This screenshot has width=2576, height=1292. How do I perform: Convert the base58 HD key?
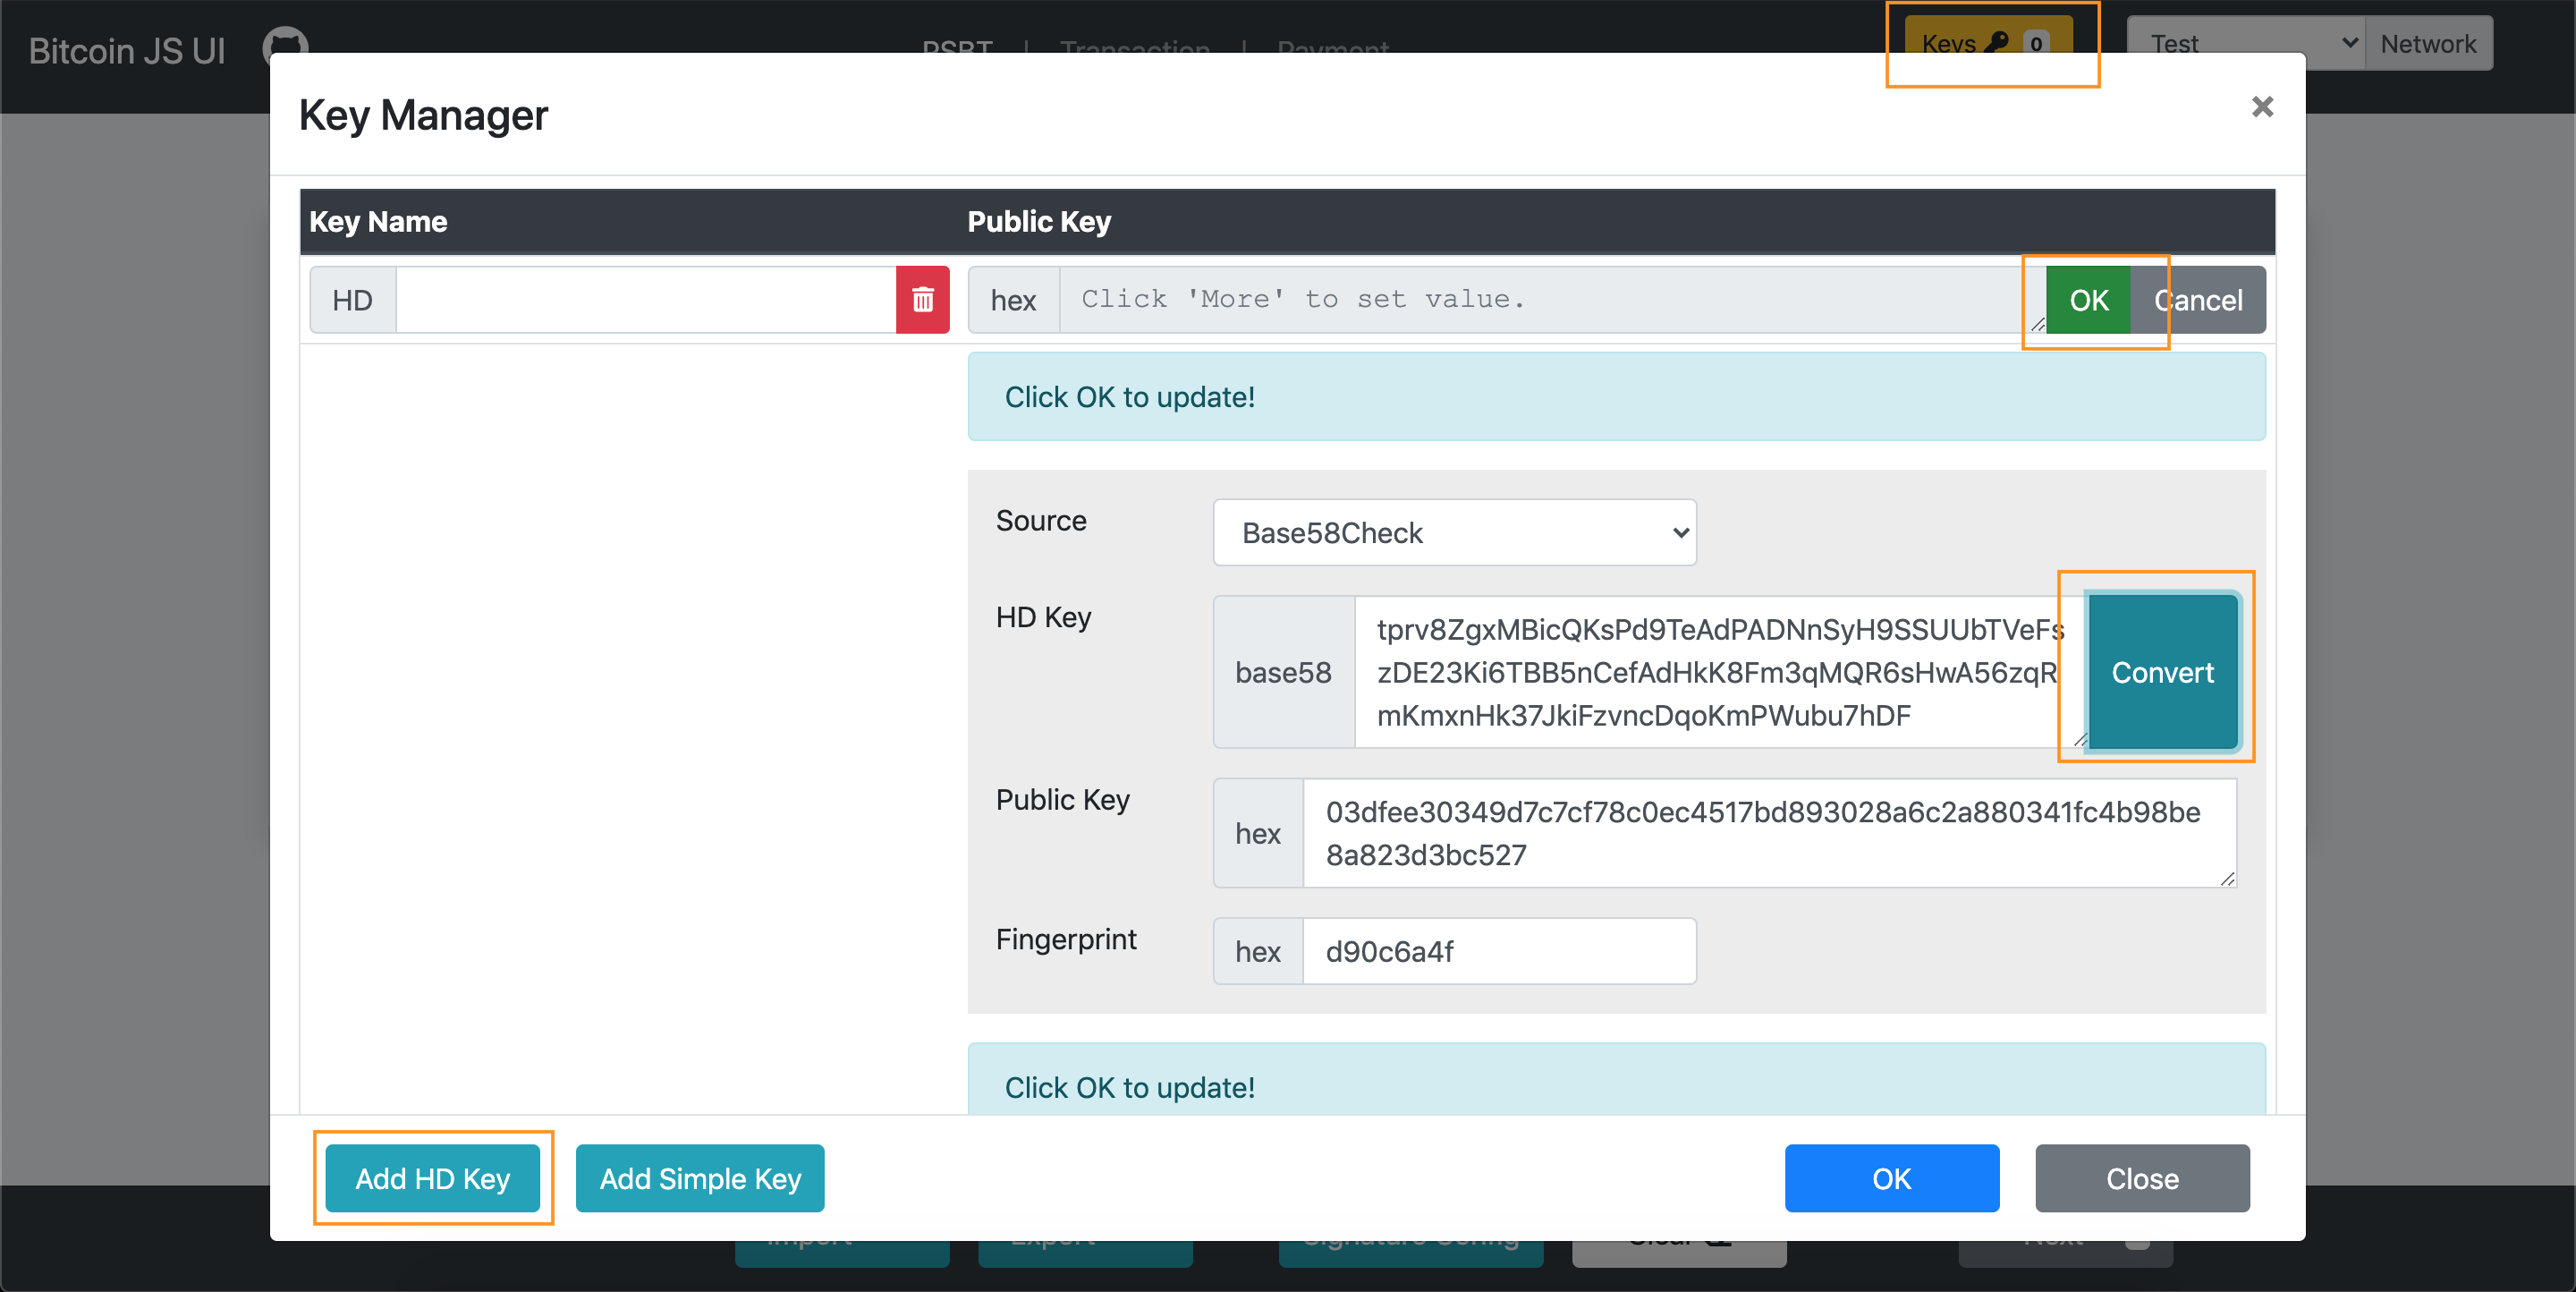(x=2162, y=672)
